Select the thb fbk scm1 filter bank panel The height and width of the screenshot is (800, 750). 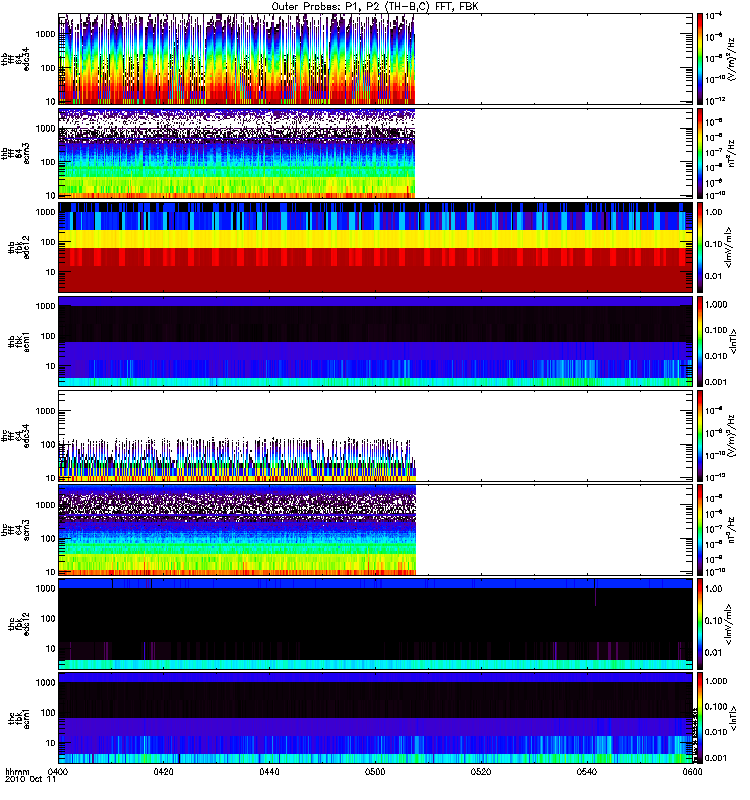tap(376, 341)
